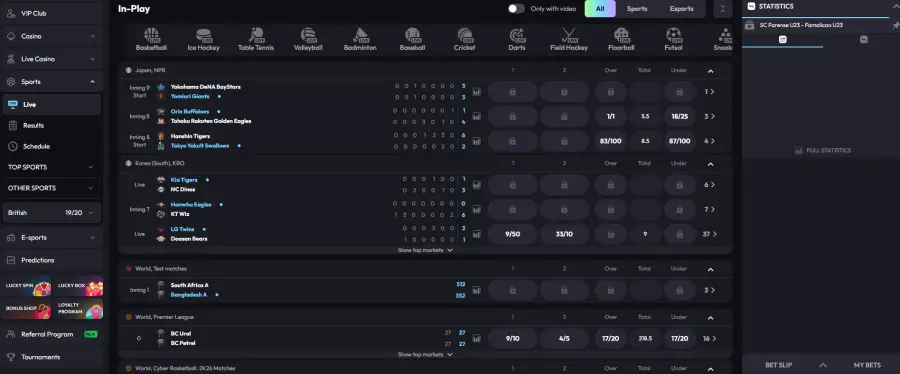900x374 pixels.
Task: Select the Volleyball sport icon
Action: tap(308, 39)
